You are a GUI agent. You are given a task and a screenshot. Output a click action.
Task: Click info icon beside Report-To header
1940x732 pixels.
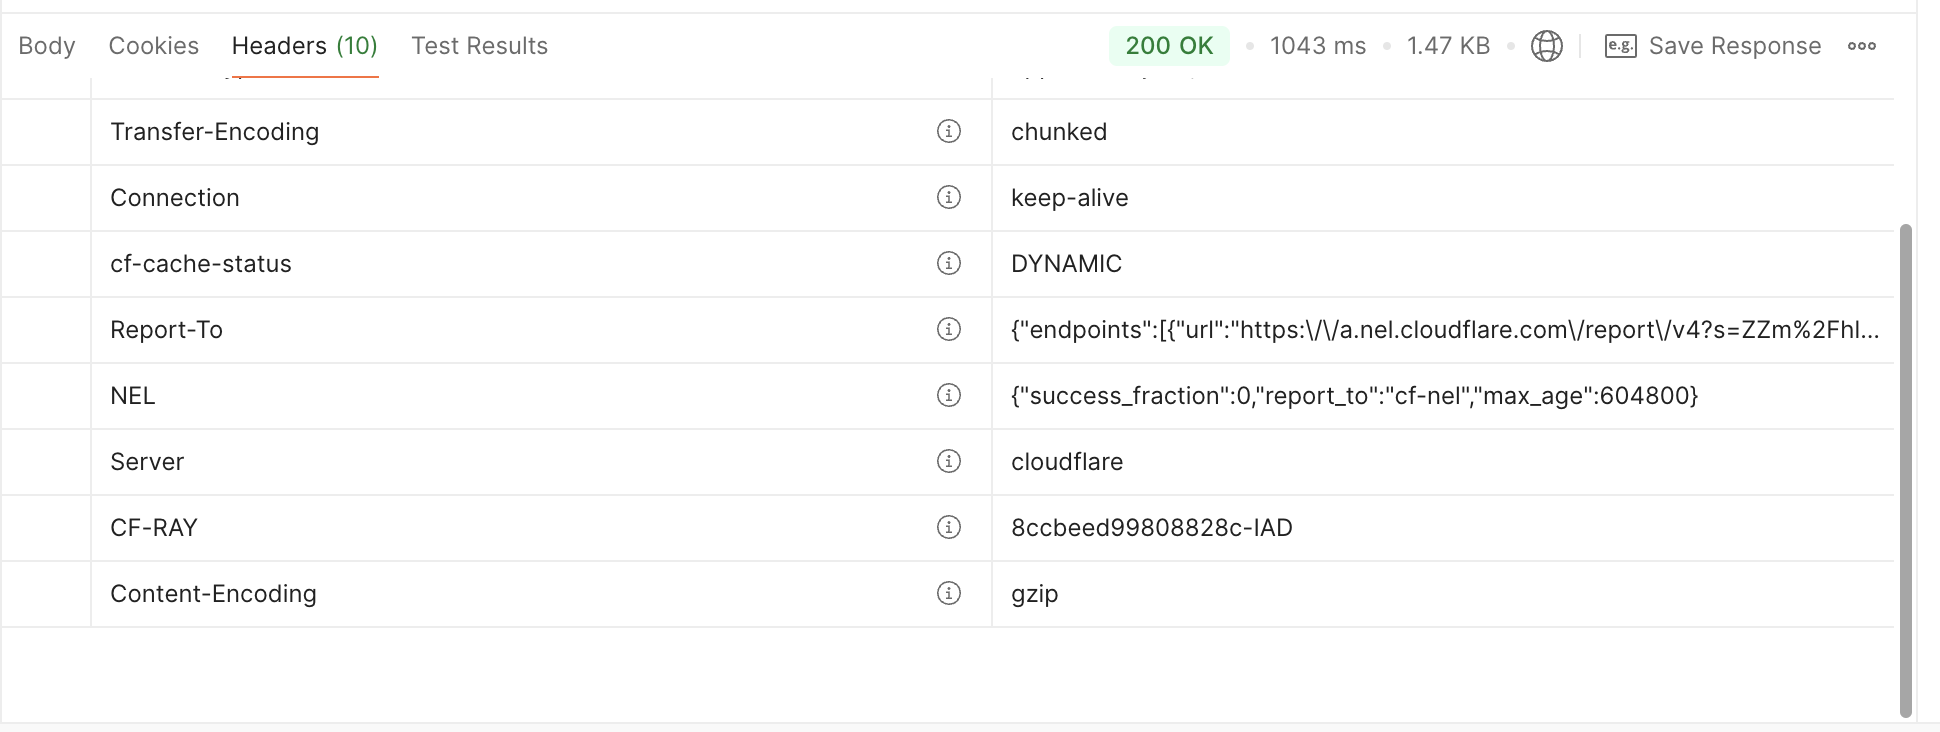point(948,329)
